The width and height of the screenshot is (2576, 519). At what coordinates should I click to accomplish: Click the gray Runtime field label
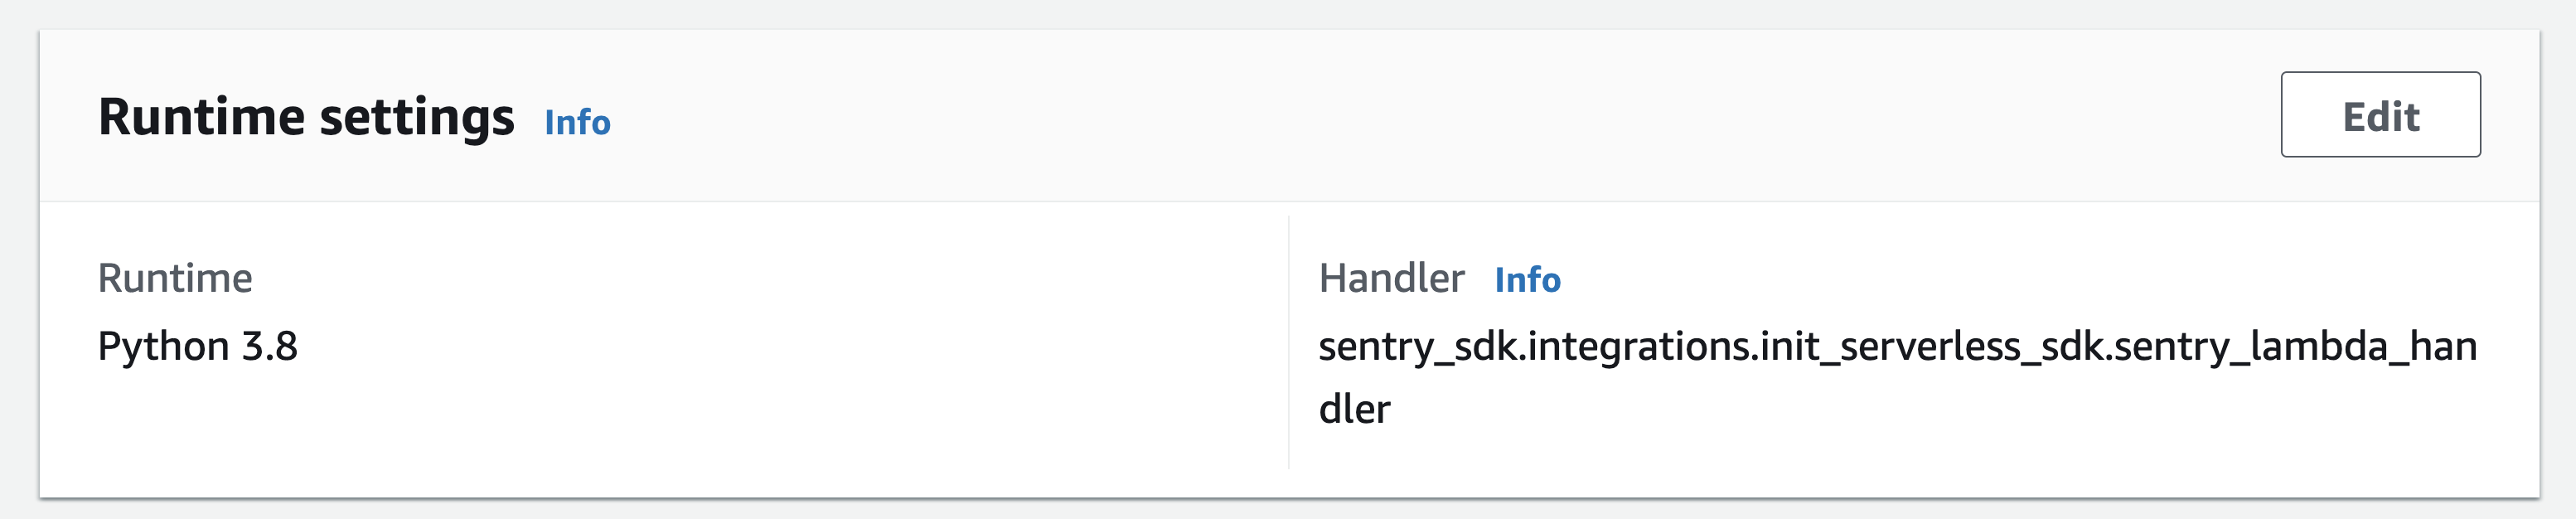175,278
